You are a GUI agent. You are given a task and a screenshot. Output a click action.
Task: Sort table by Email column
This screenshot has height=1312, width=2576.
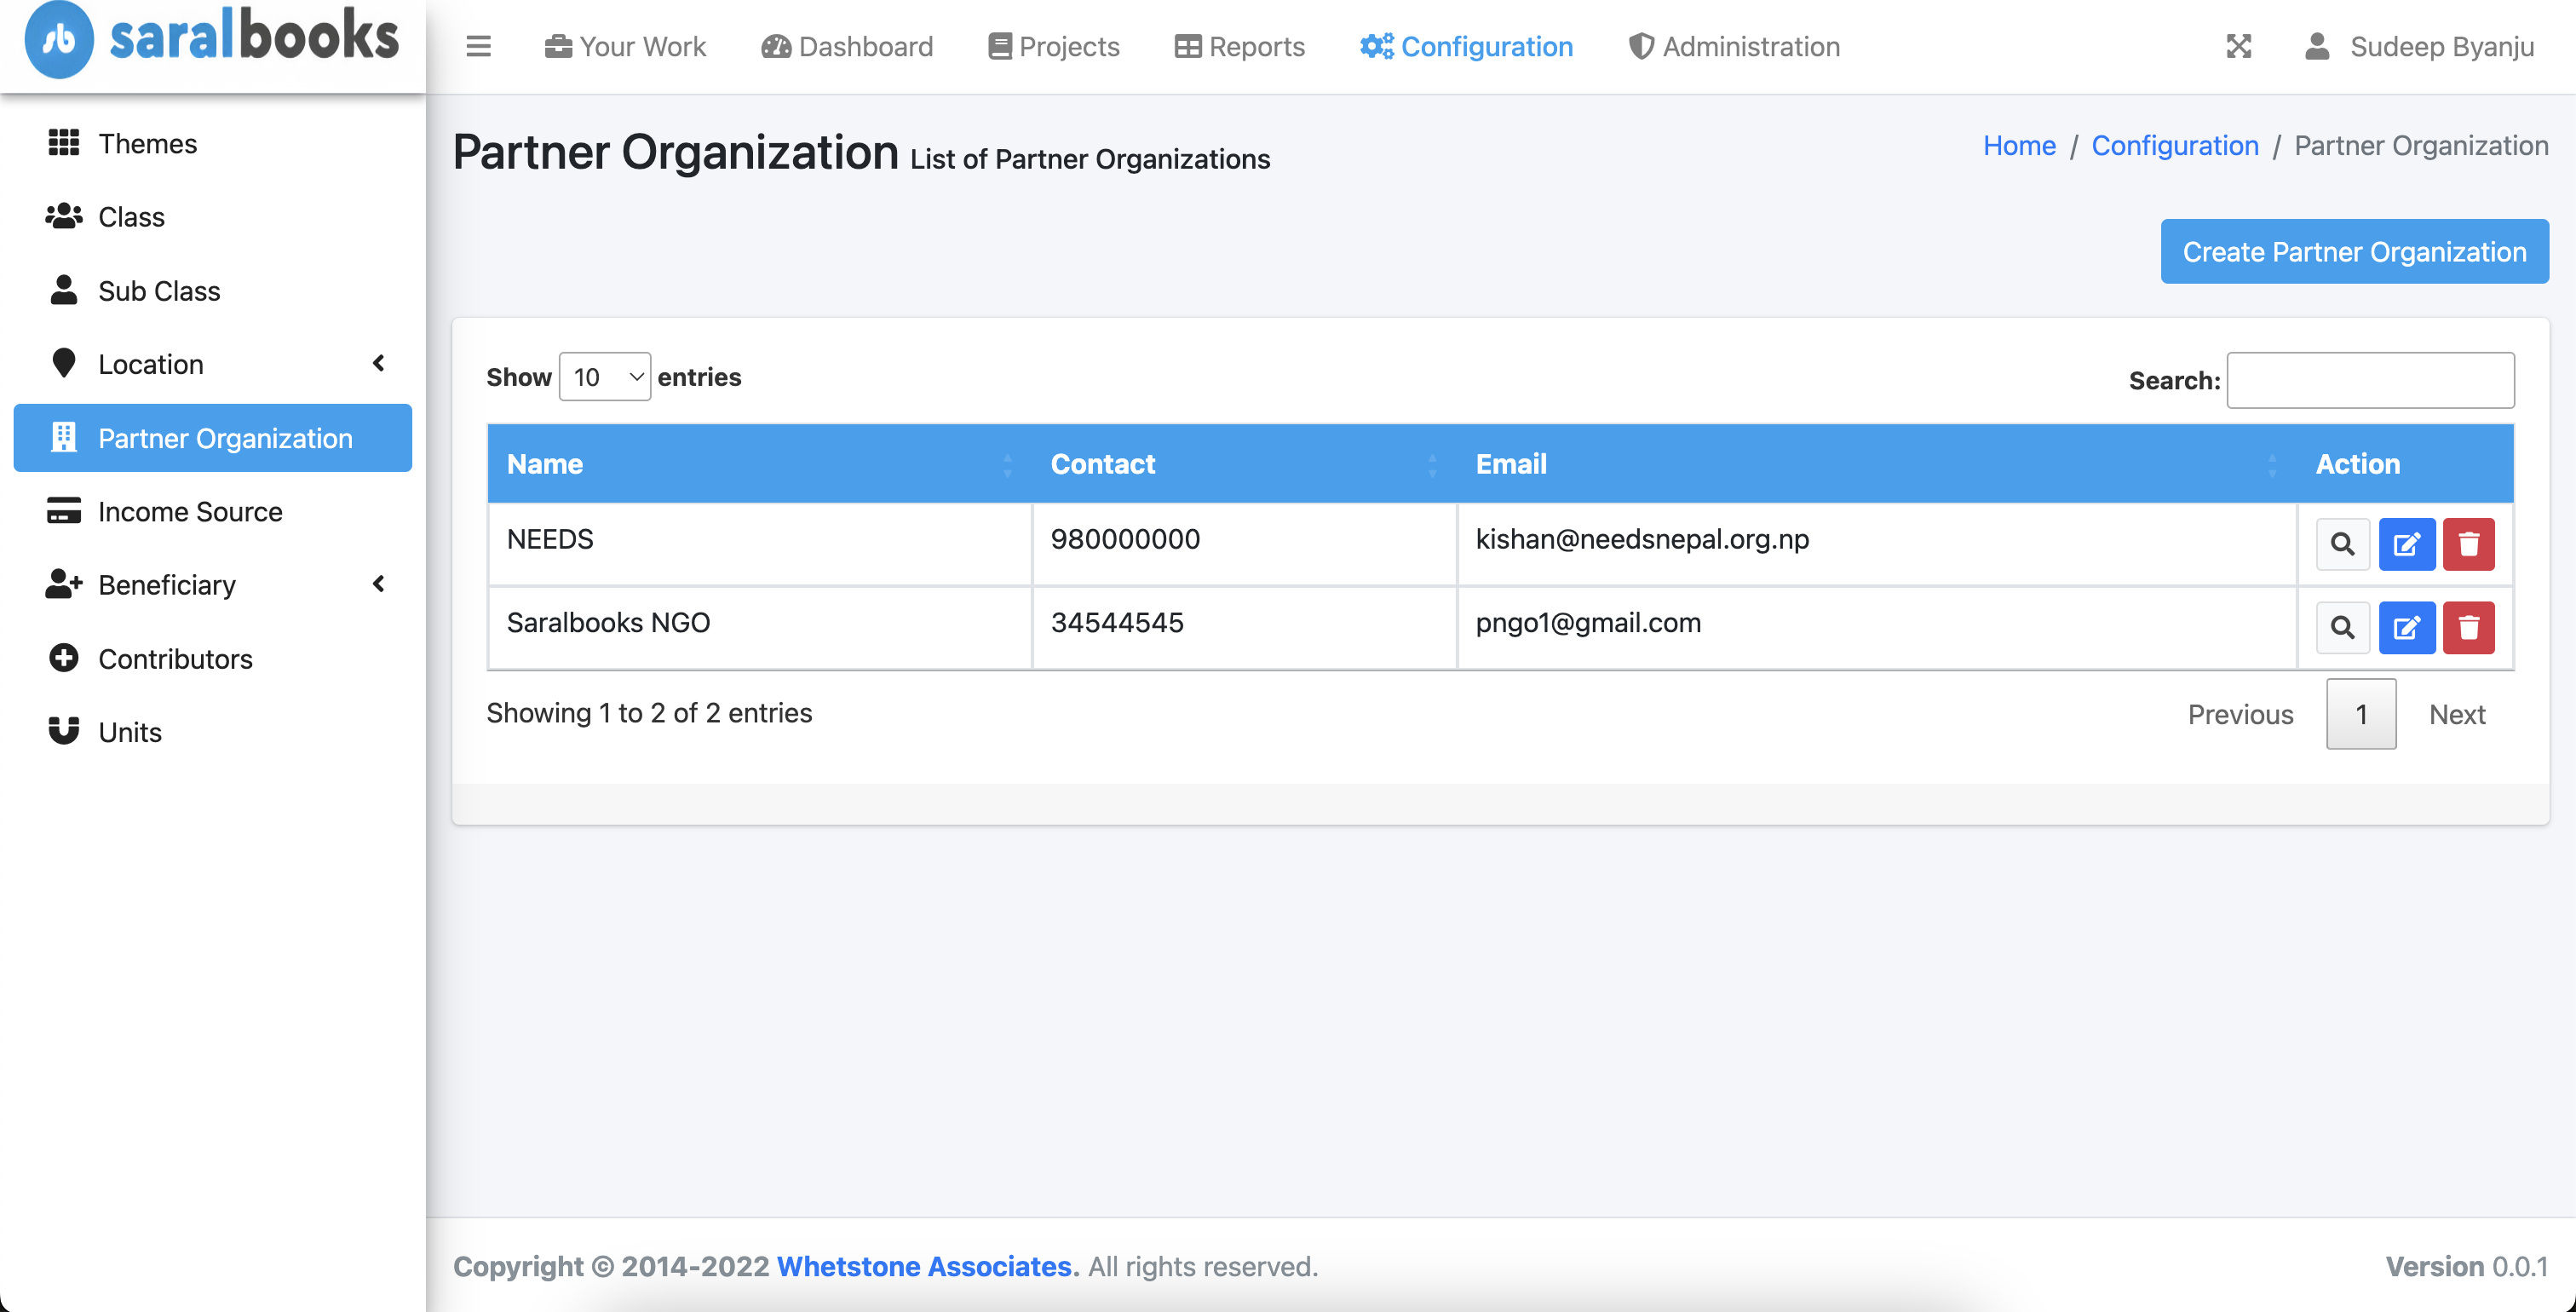click(x=1876, y=463)
